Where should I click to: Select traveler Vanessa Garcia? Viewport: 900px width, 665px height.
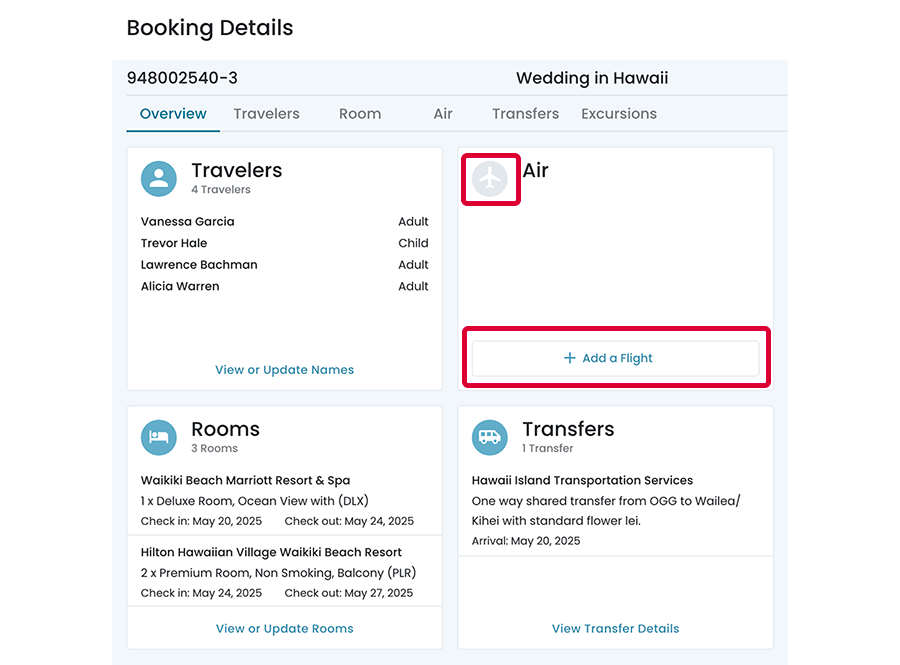[188, 222]
